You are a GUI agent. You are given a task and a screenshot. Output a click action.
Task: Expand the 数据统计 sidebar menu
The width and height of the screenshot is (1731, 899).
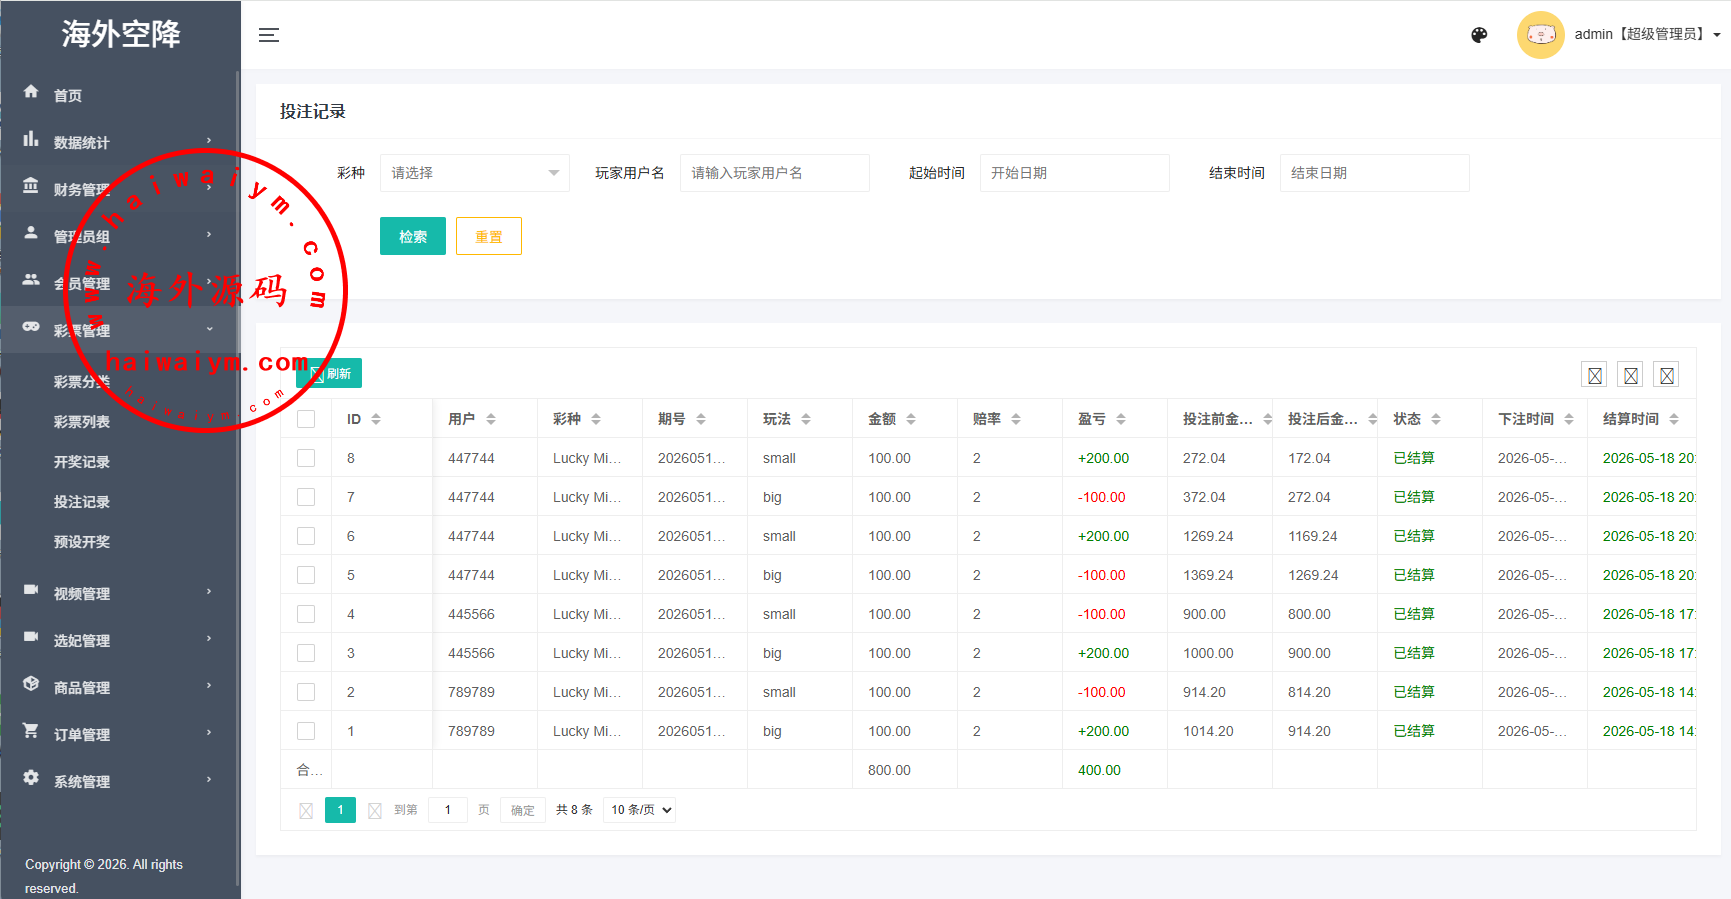[120, 142]
